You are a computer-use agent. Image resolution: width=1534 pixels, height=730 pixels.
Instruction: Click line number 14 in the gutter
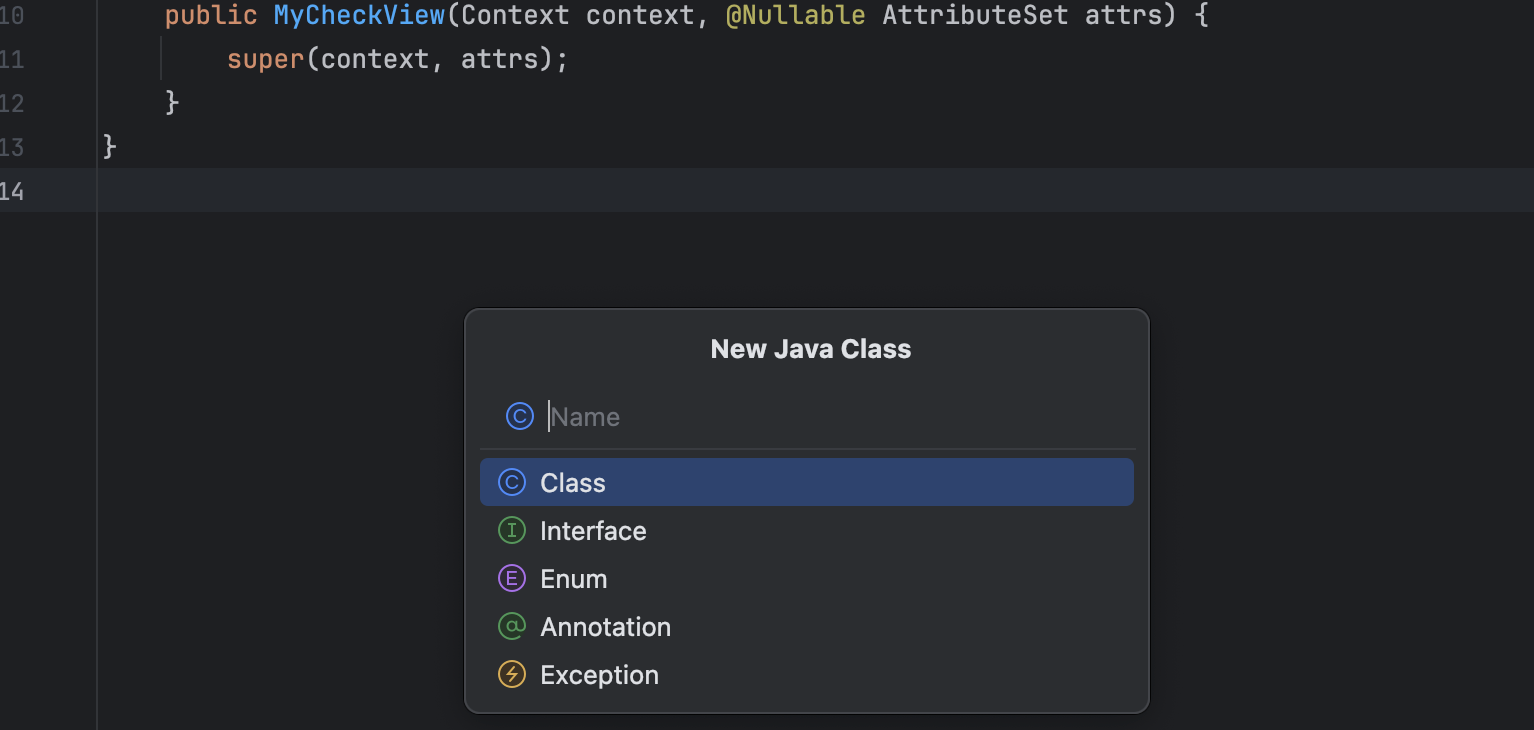point(12,191)
